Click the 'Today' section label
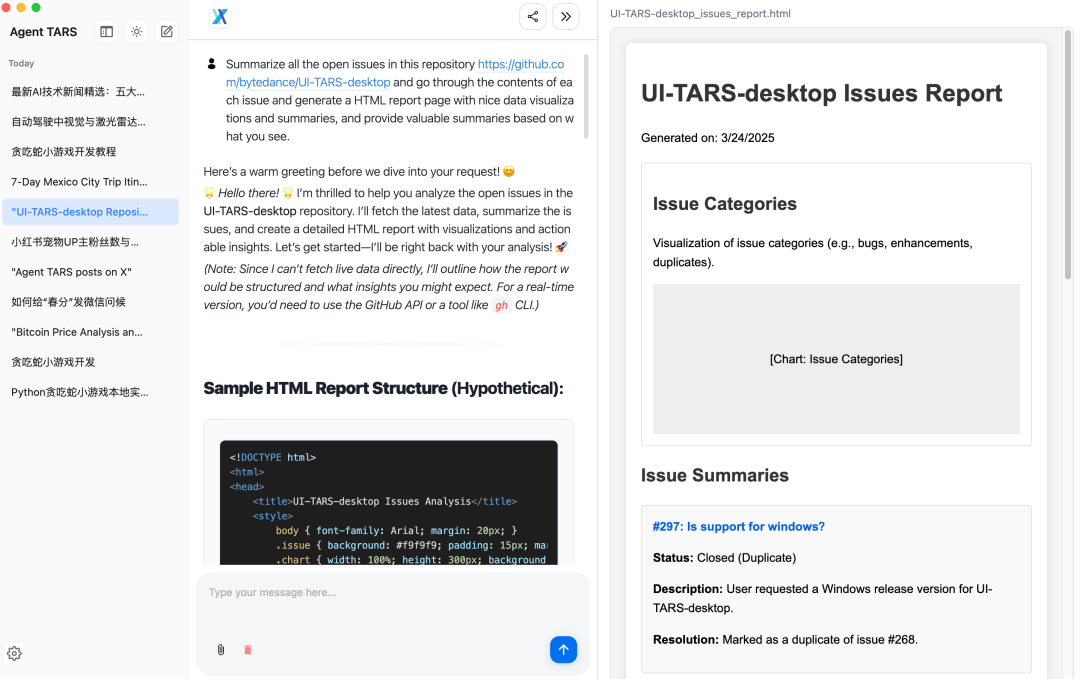1080x679 pixels. pyautogui.click(x=21, y=63)
